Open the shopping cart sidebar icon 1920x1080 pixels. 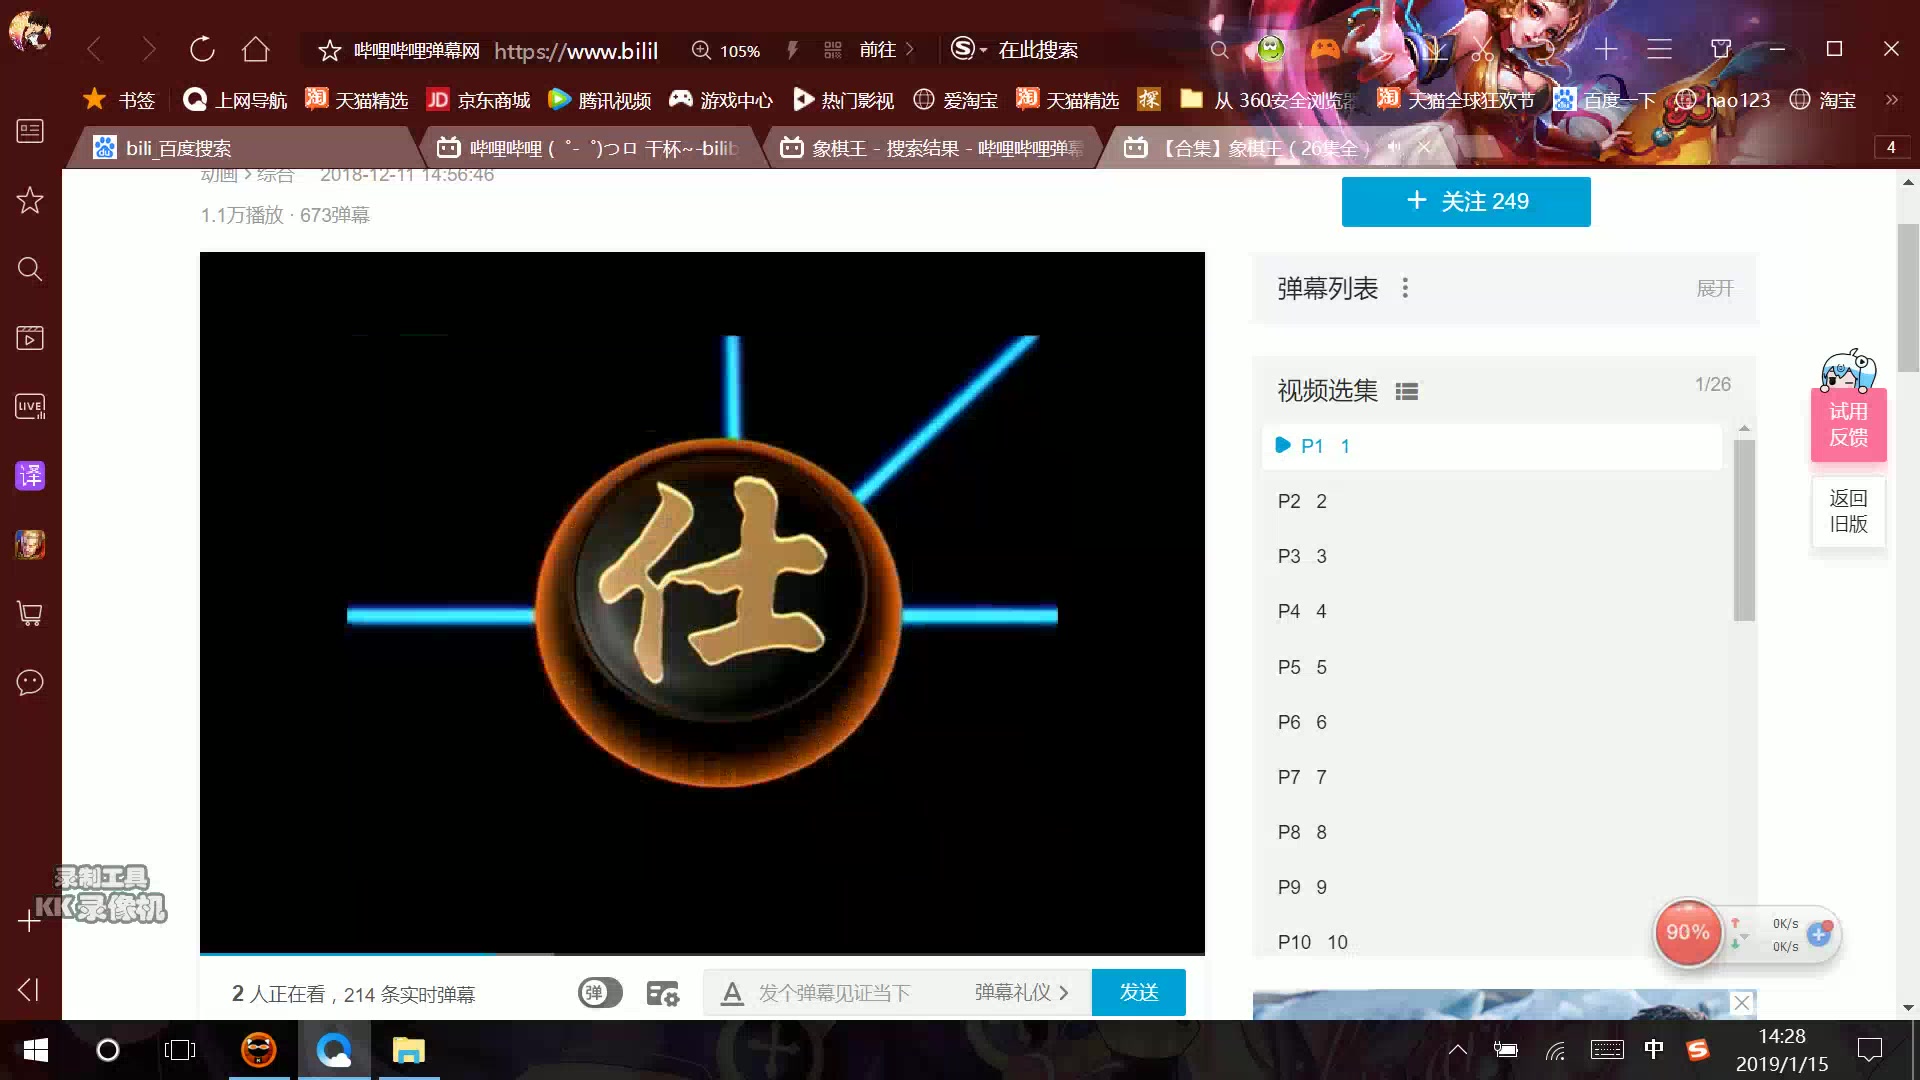pos(30,614)
